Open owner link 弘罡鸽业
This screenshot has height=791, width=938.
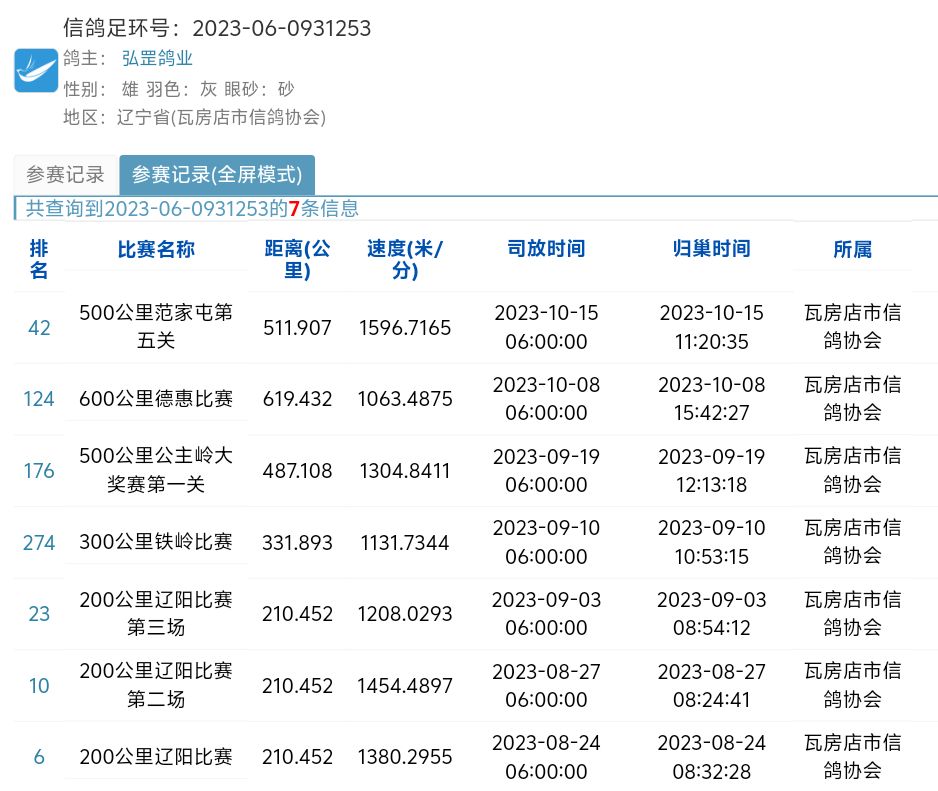point(157,59)
